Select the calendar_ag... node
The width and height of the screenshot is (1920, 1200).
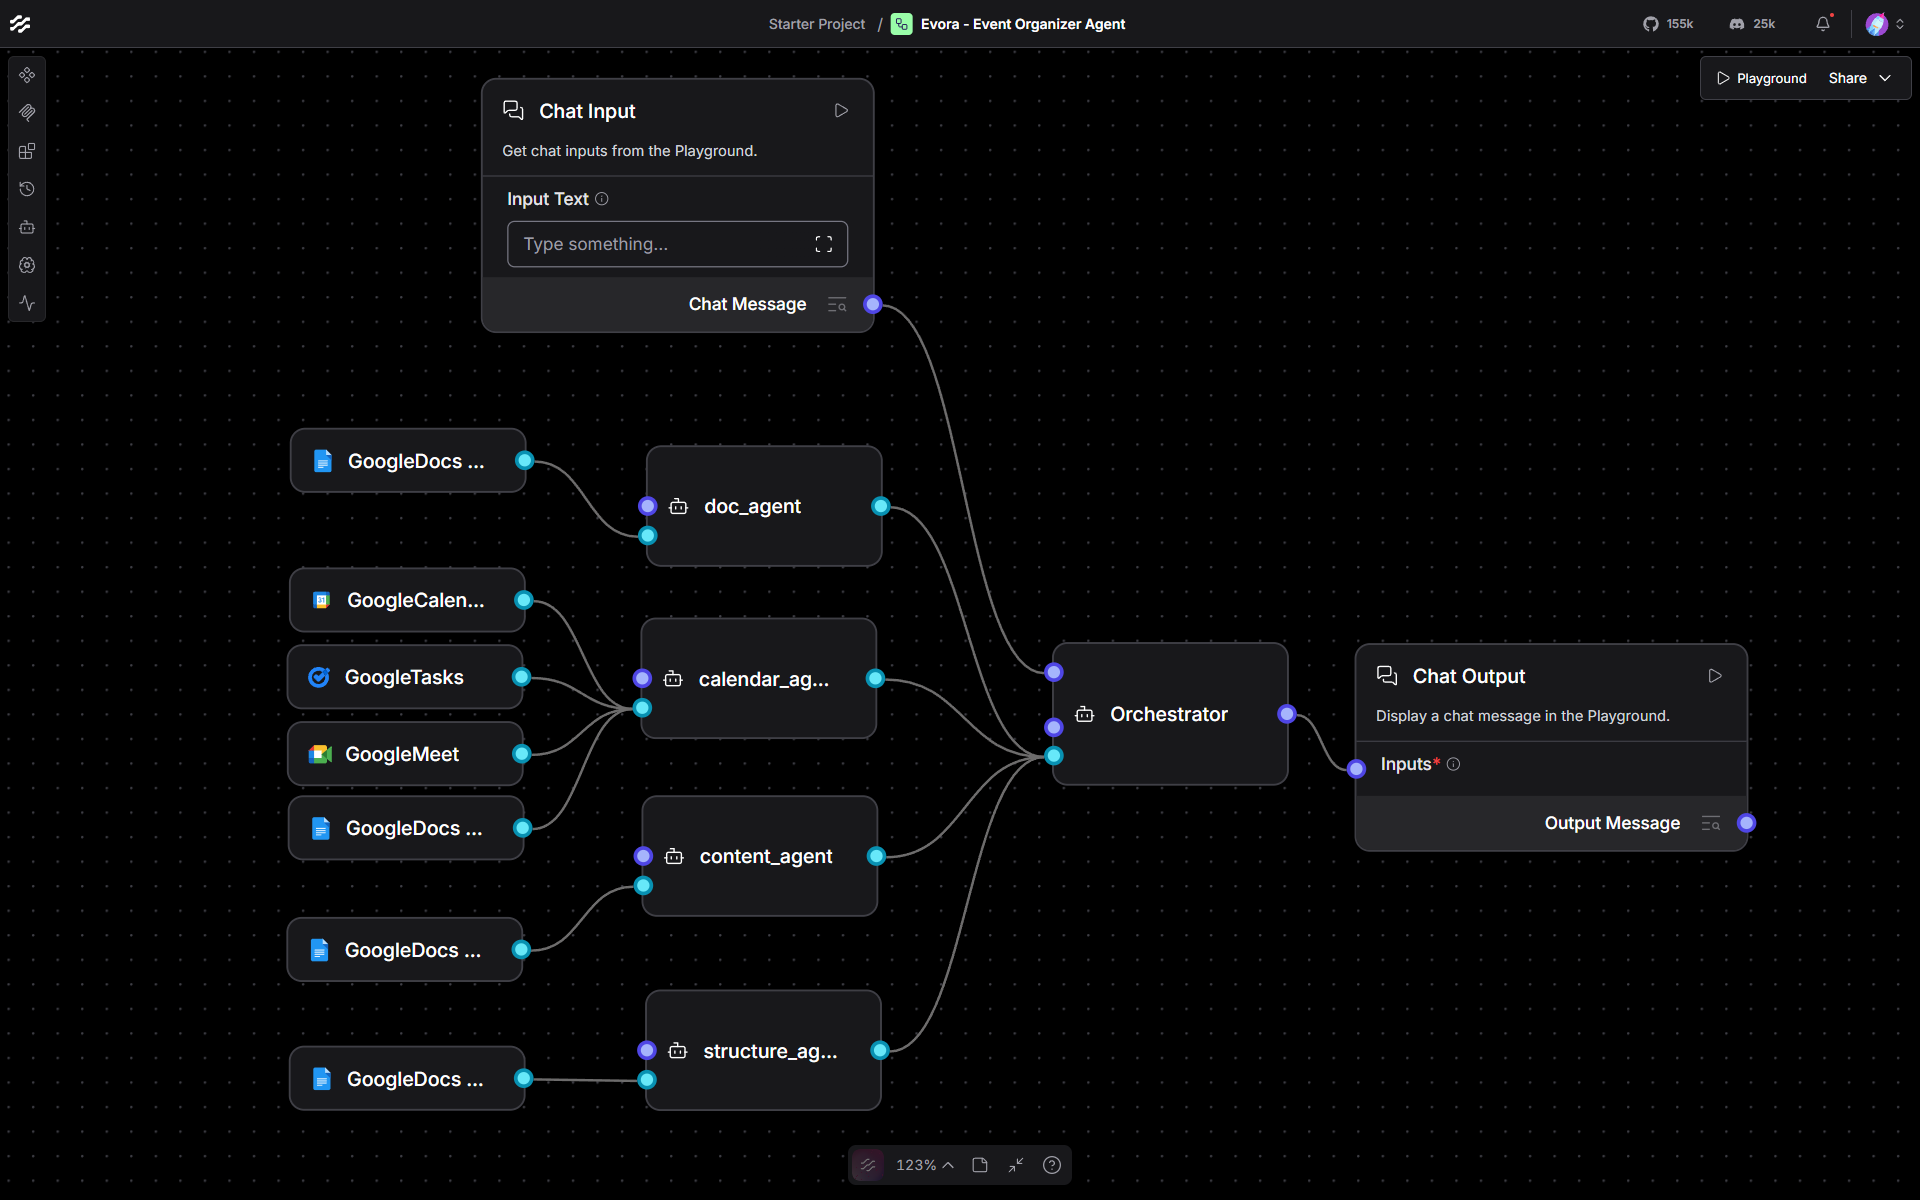pyautogui.click(x=759, y=679)
